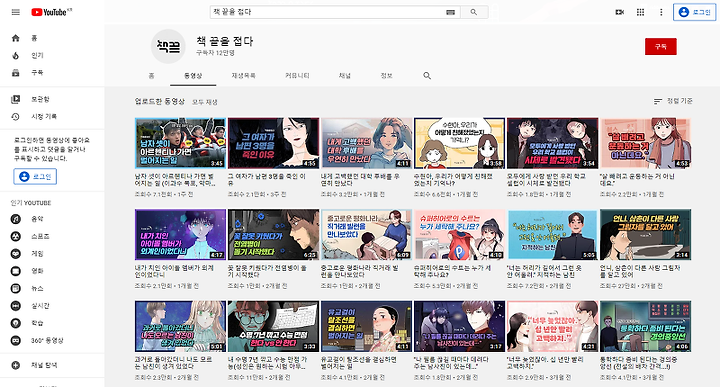Open the 3:45 Argentina trip video thumbnail
The height and width of the screenshot is (387, 720).
180,143
